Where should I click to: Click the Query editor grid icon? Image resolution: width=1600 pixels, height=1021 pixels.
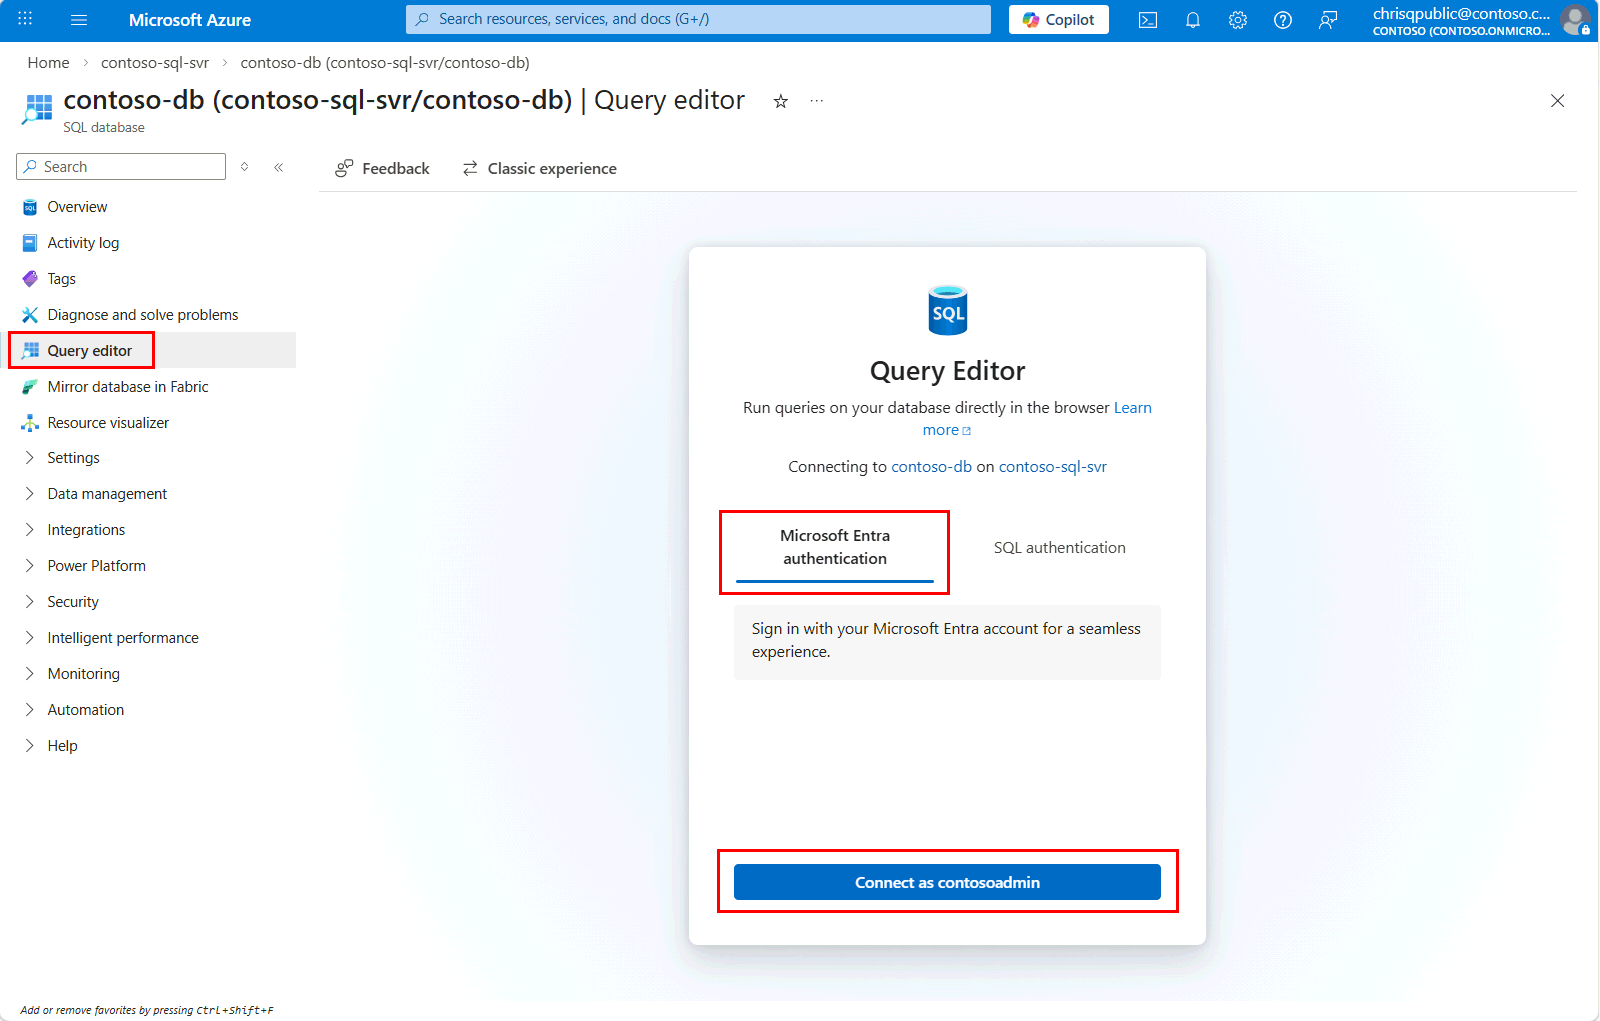tap(30, 351)
